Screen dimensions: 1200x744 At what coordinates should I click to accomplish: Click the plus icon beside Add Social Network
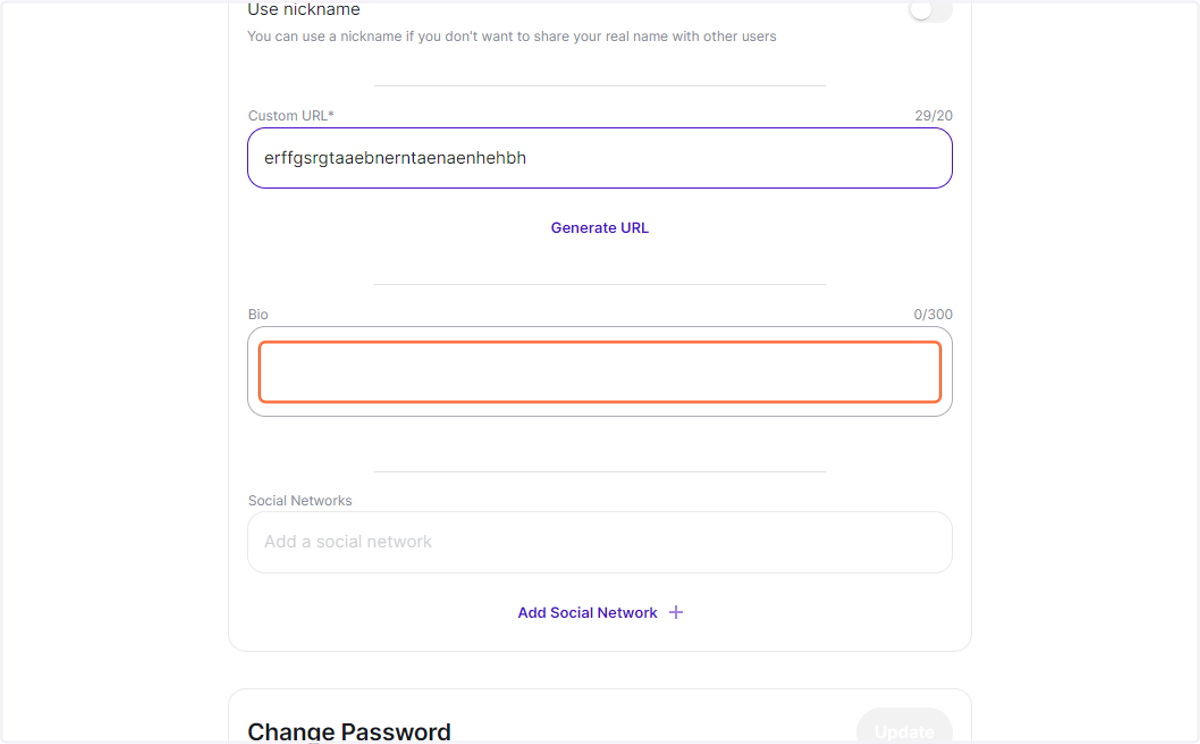[x=676, y=612]
